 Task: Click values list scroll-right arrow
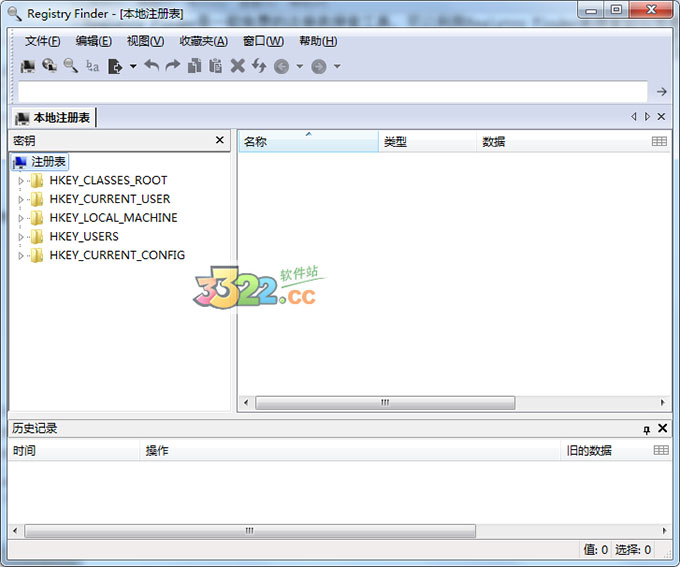(x=662, y=403)
